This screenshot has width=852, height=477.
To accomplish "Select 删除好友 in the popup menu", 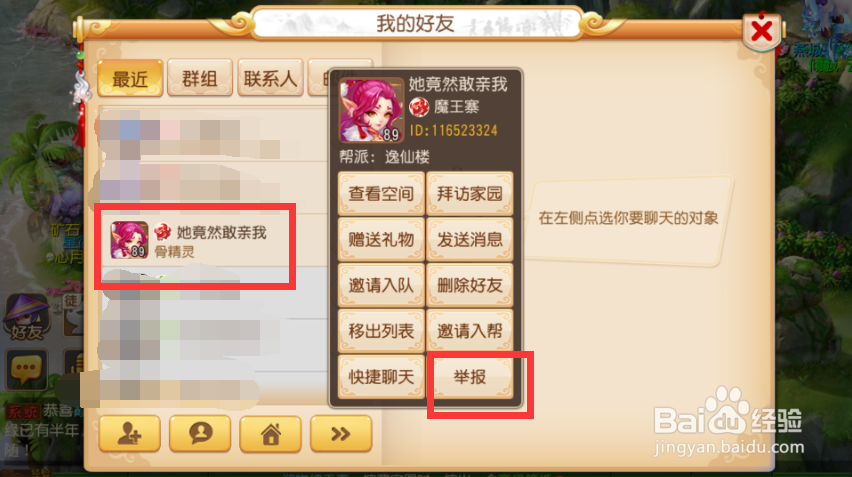I will (x=470, y=285).
